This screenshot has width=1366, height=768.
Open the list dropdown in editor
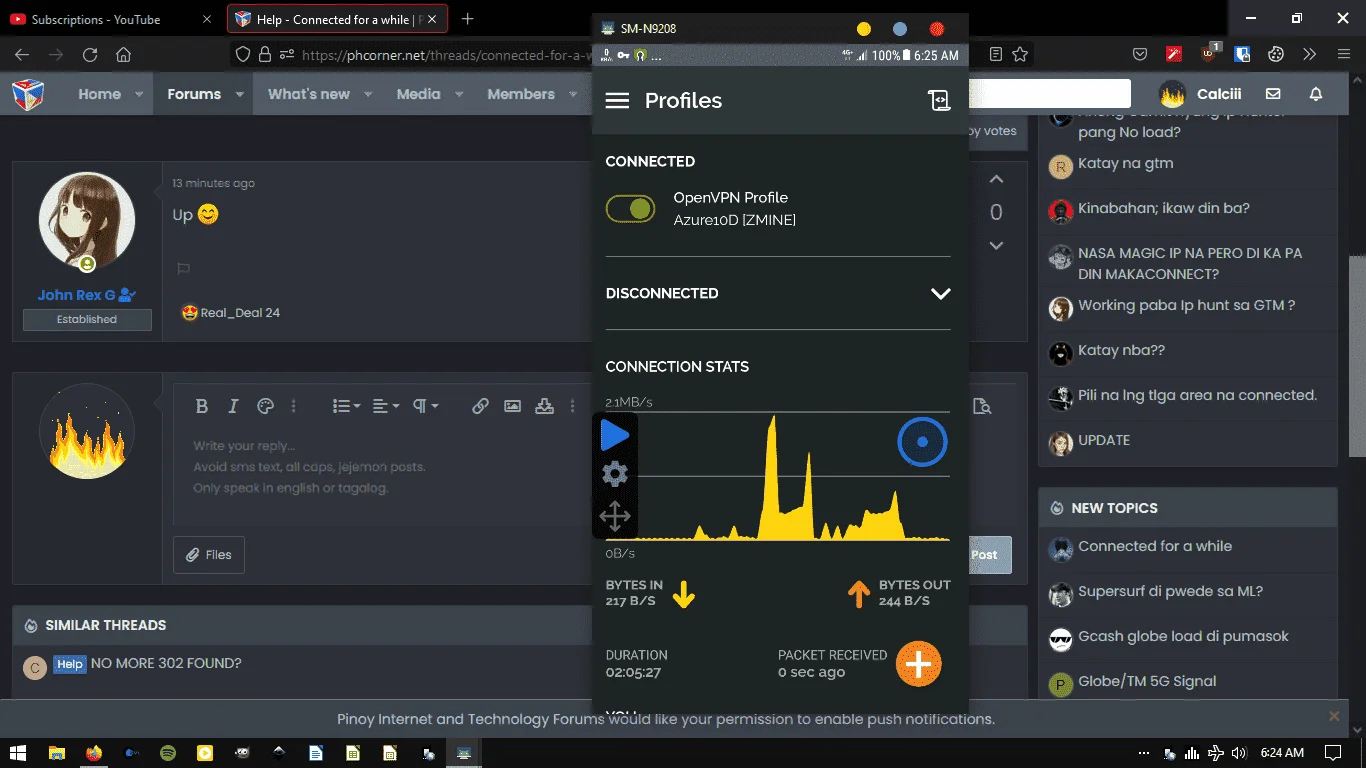tap(346, 406)
